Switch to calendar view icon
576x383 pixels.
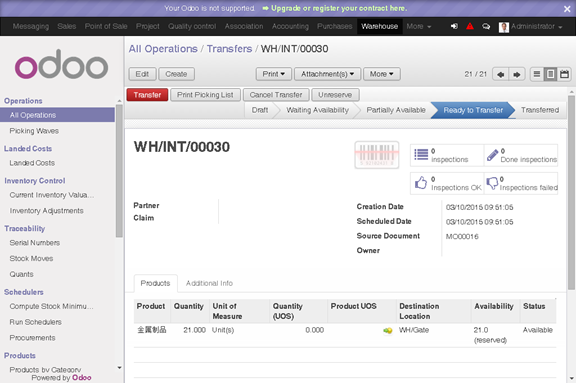click(564, 74)
